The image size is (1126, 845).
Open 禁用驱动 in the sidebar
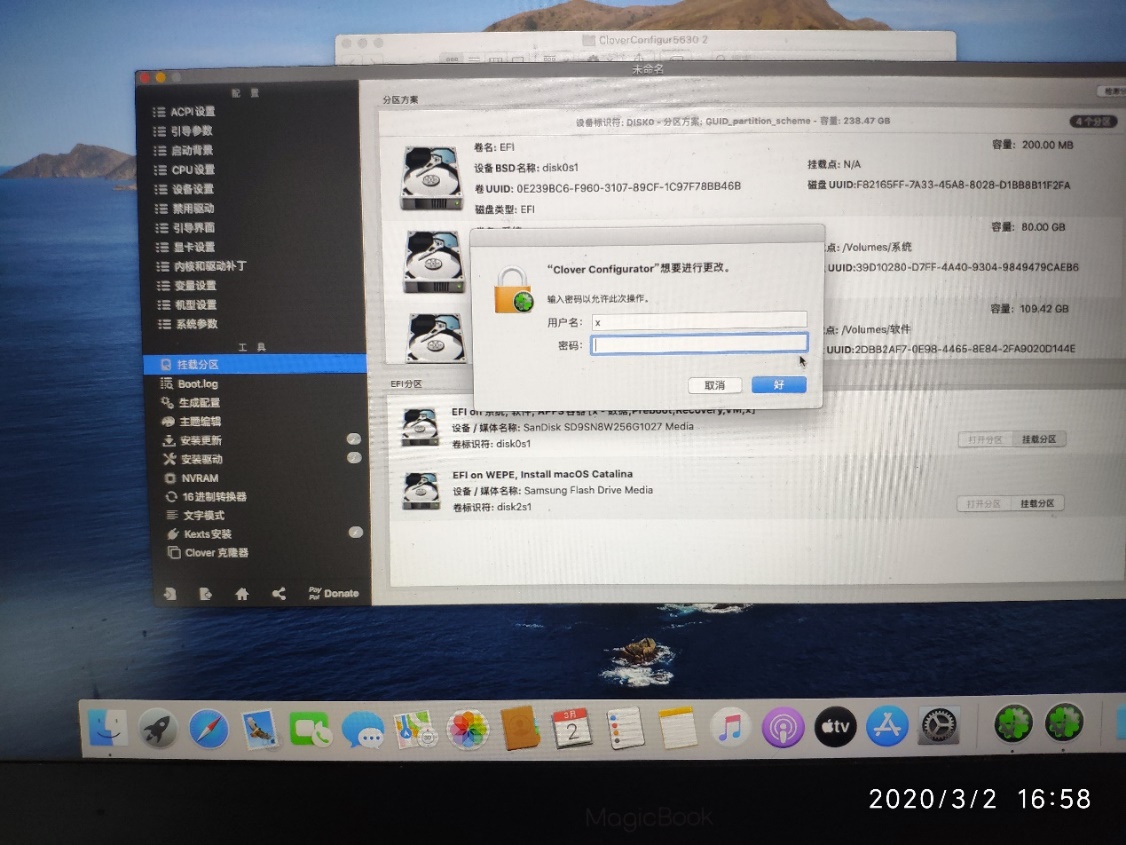coord(185,209)
